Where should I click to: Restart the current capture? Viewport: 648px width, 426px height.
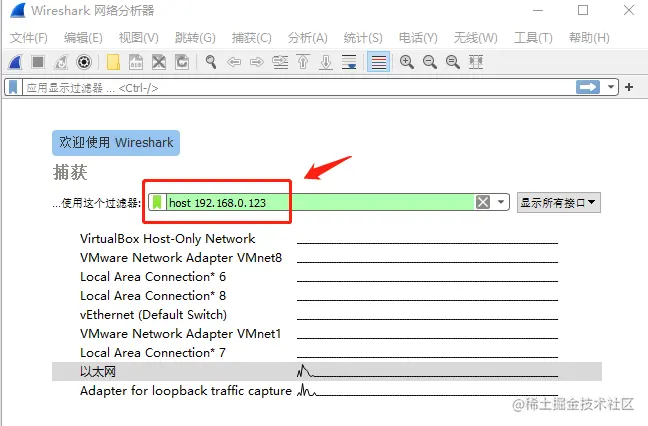coord(61,62)
